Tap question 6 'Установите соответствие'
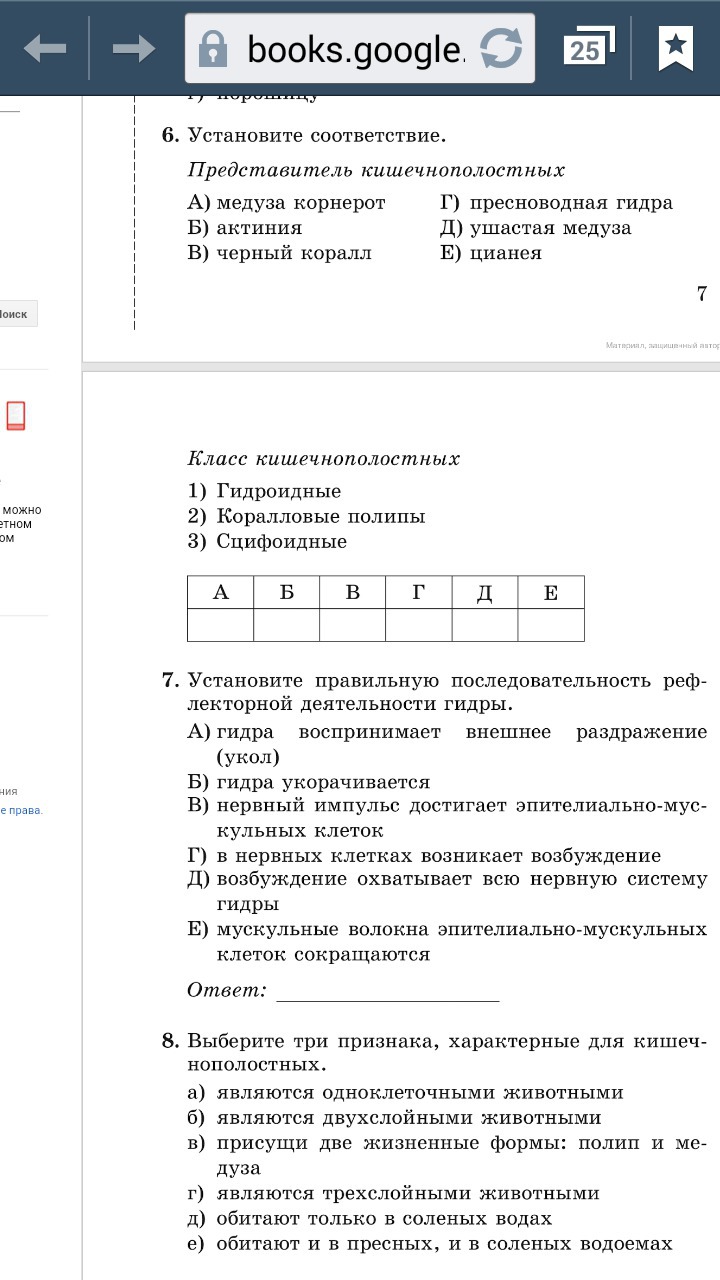Viewport: 720px width, 1280px height. tap(316, 135)
